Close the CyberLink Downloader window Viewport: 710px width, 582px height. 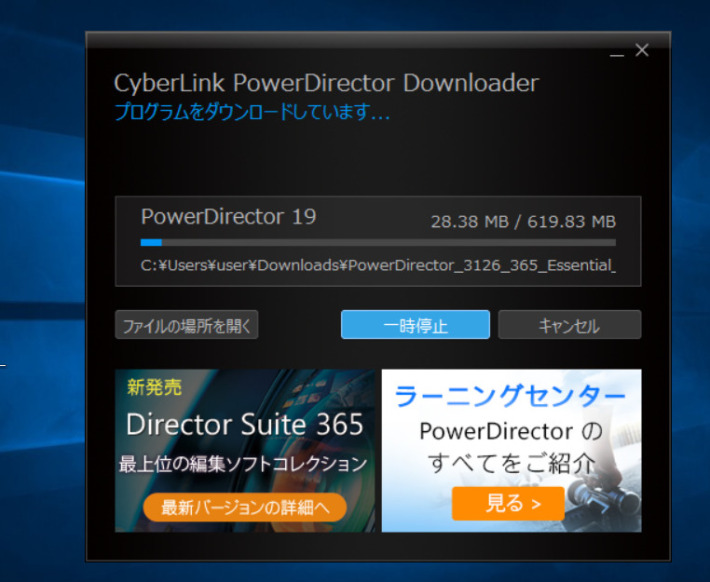(643, 50)
